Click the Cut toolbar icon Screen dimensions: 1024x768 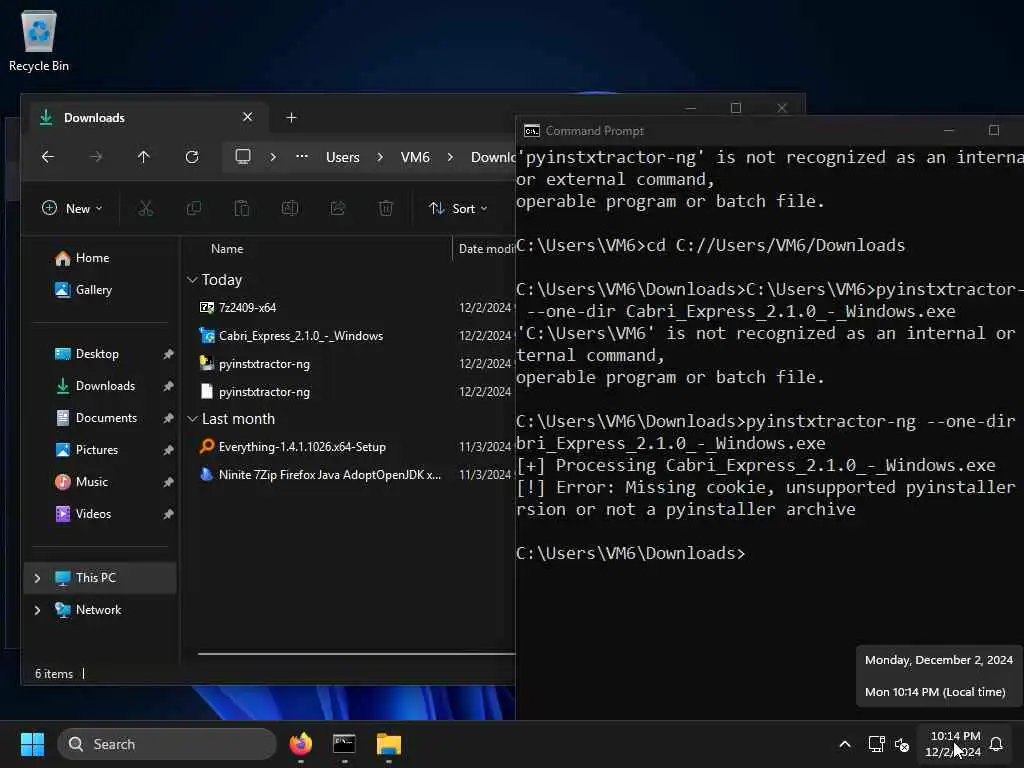tap(146, 208)
